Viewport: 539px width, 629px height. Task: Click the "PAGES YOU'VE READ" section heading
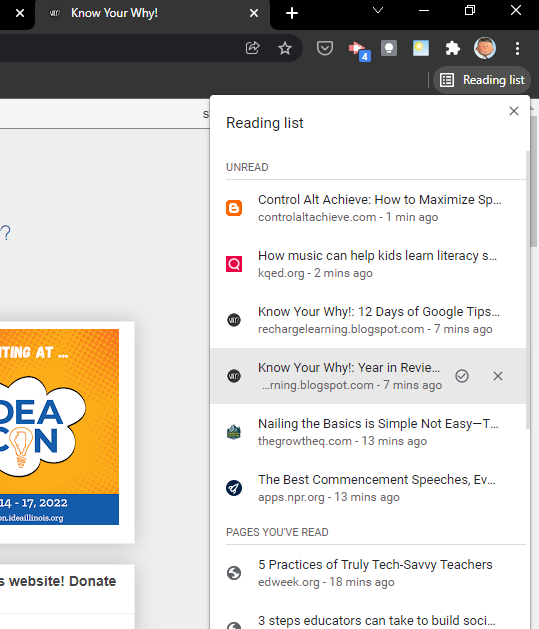(277, 532)
